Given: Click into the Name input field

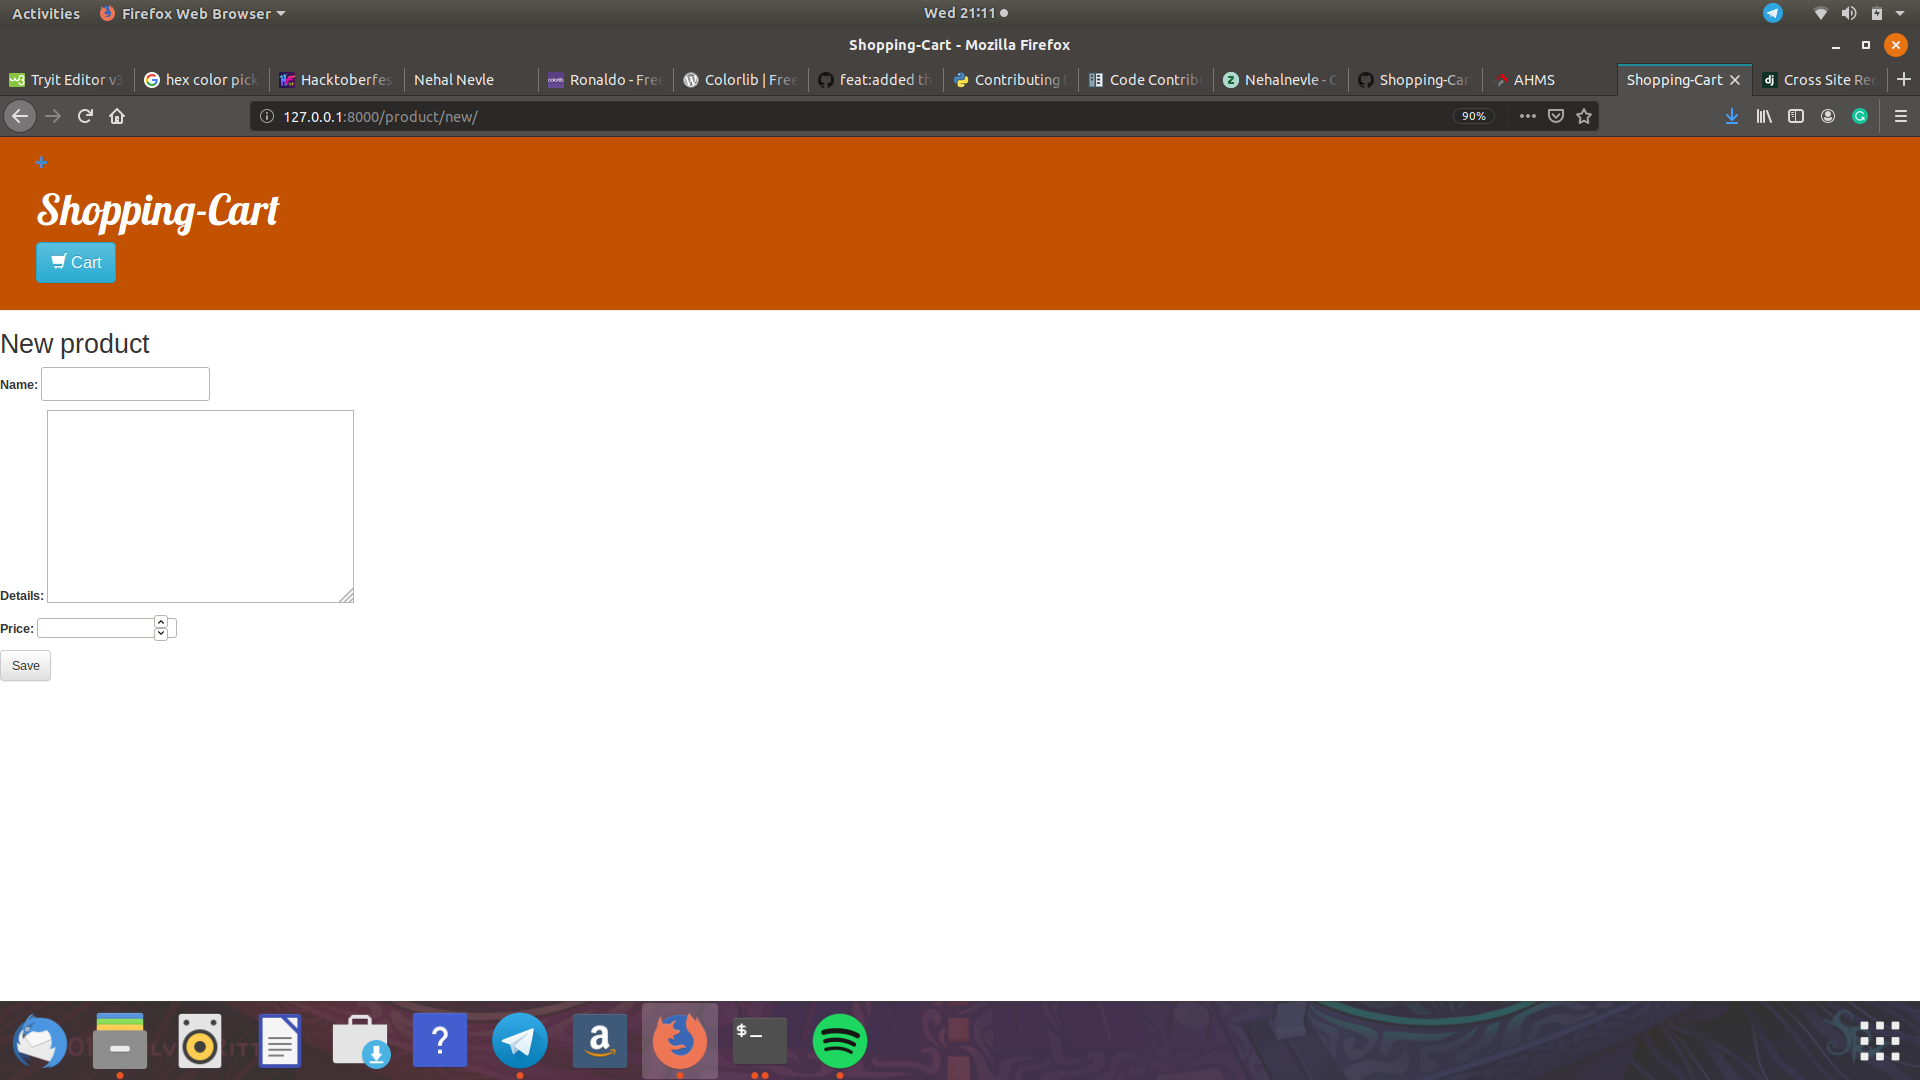Looking at the screenshot, I should point(125,384).
